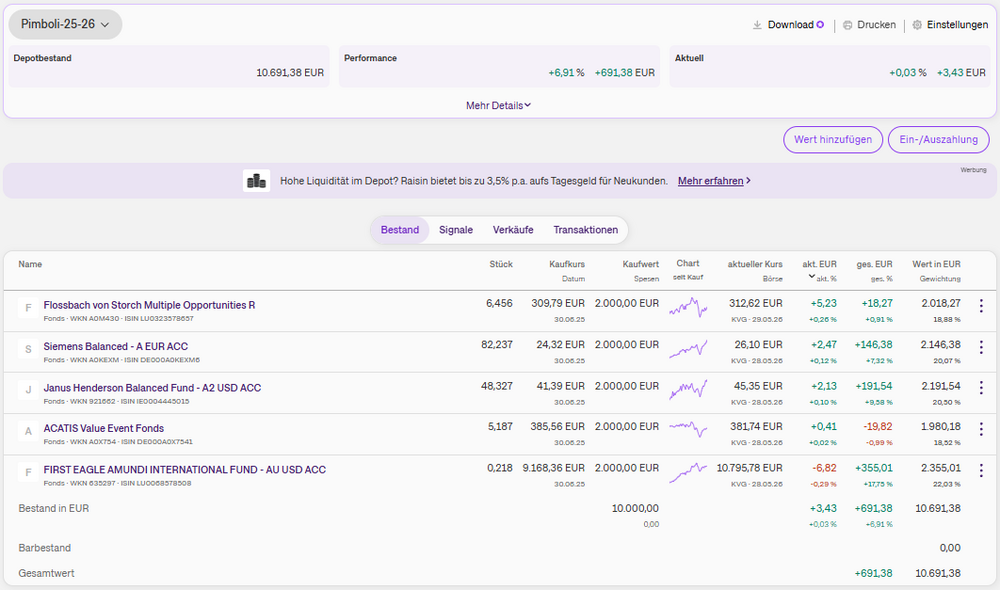
Task: Click the A avatar icon for ACATIS
Action: click(28, 431)
